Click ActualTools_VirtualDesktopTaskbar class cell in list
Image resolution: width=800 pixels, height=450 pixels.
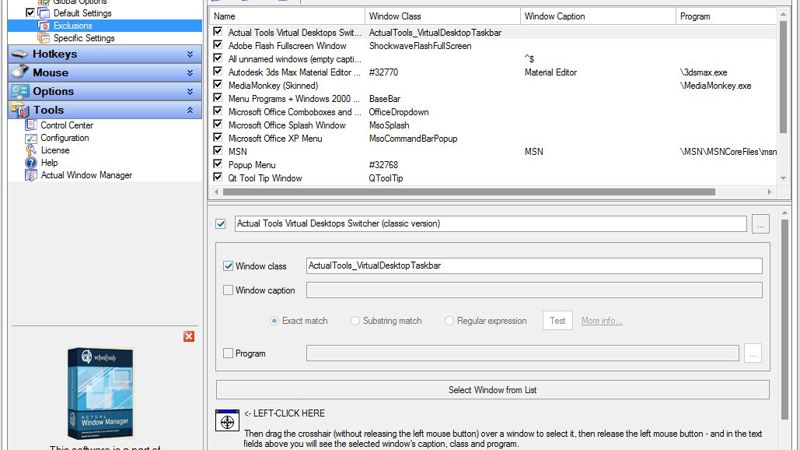coord(435,32)
